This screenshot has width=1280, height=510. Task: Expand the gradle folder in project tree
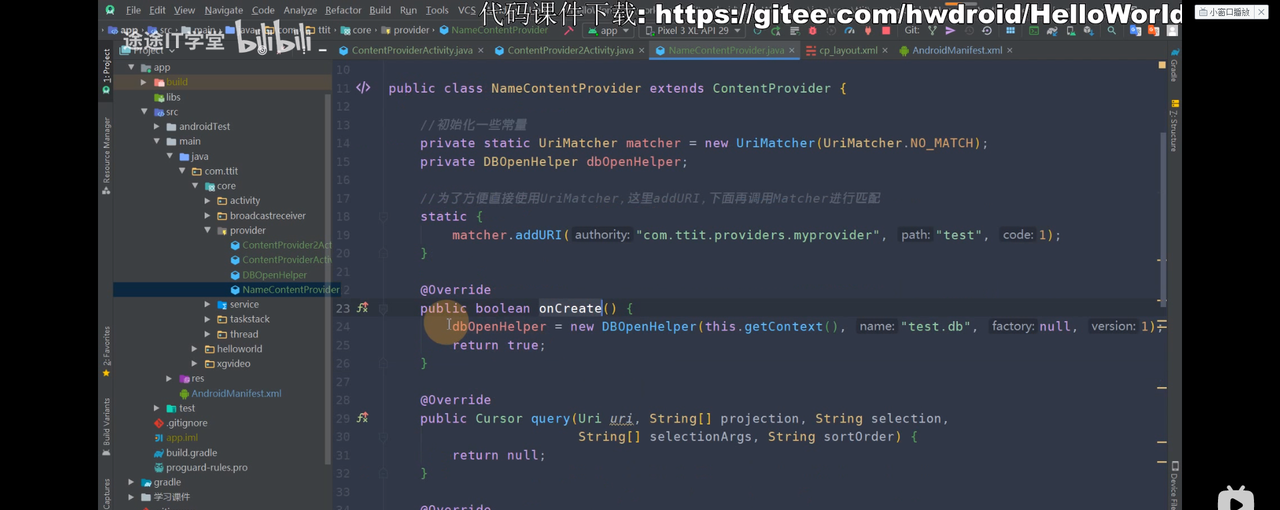tap(131, 482)
